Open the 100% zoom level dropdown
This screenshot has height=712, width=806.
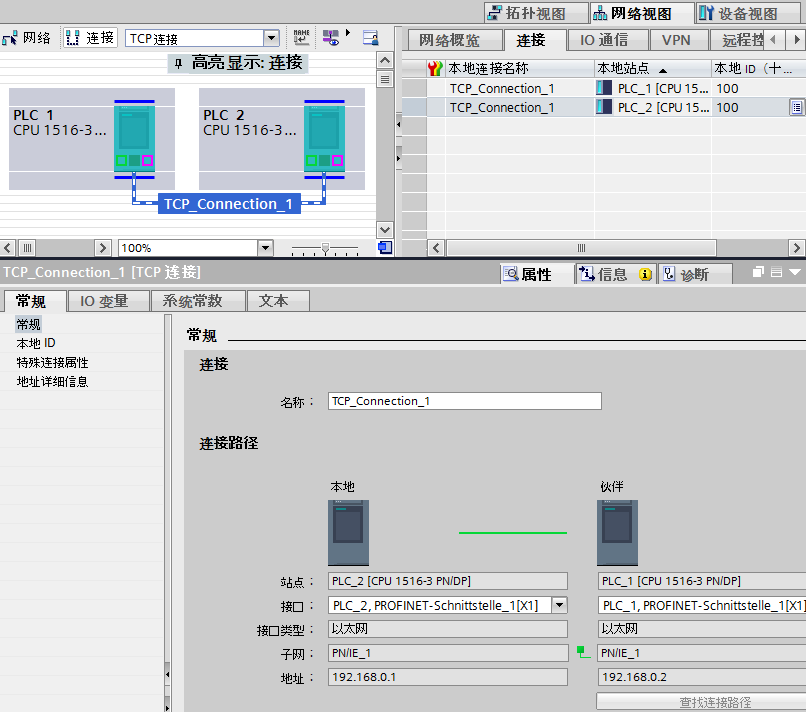click(x=265, y=248)
